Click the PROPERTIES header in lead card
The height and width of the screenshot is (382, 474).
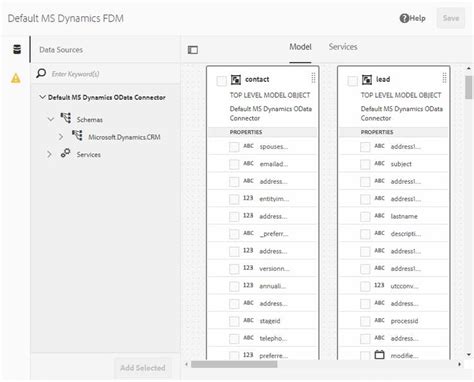point(377,132)
